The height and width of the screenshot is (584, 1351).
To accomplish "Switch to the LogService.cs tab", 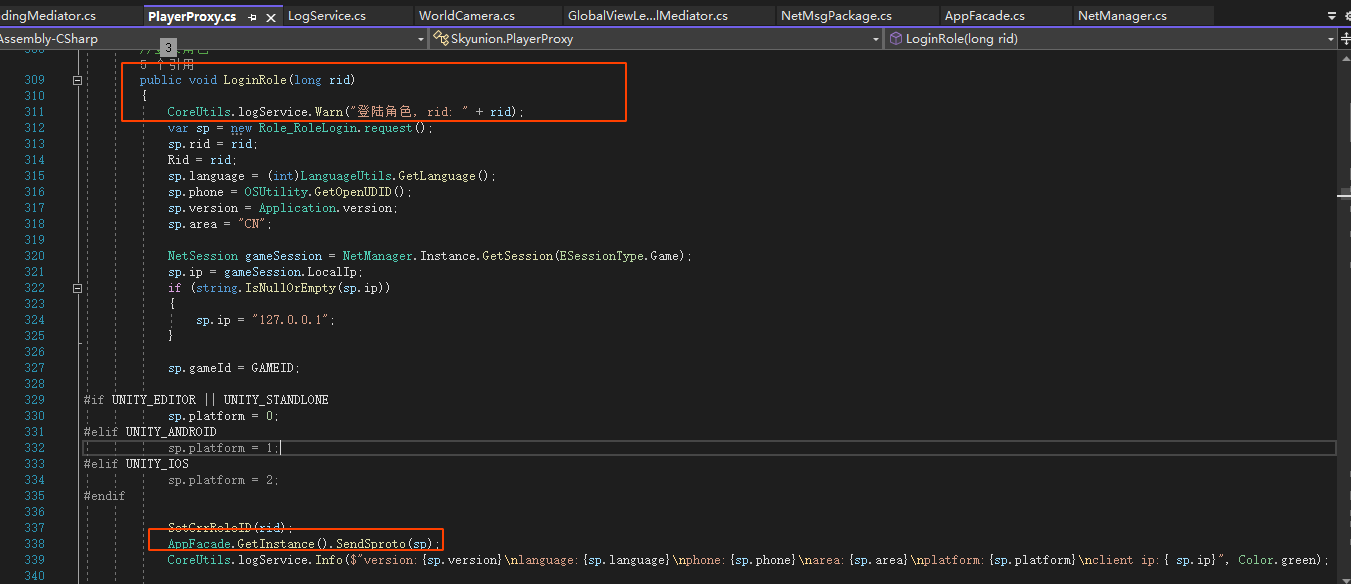I will [x=326, y=16].
